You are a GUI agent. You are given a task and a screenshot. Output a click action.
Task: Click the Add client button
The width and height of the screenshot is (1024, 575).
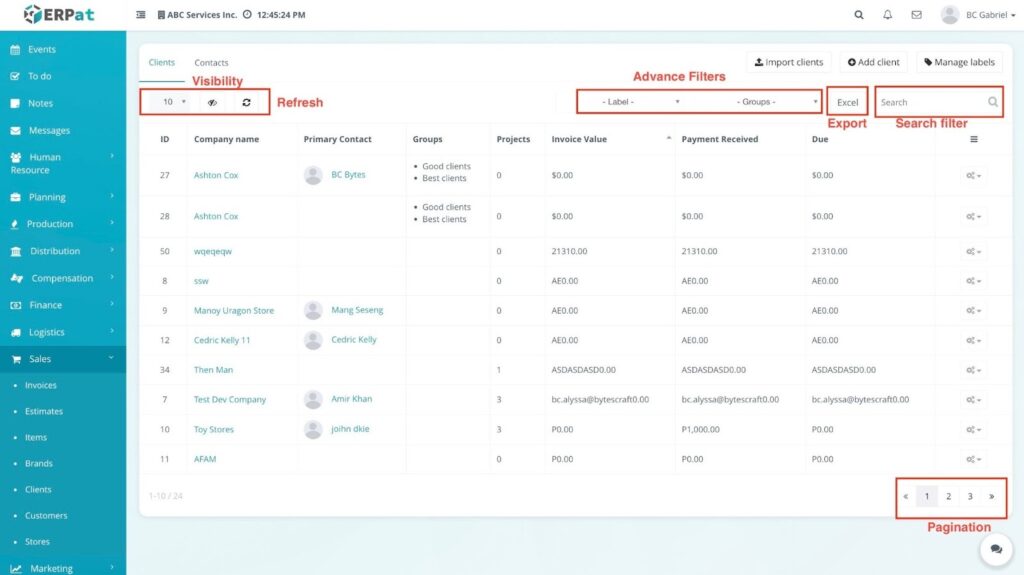coord(873,62)
